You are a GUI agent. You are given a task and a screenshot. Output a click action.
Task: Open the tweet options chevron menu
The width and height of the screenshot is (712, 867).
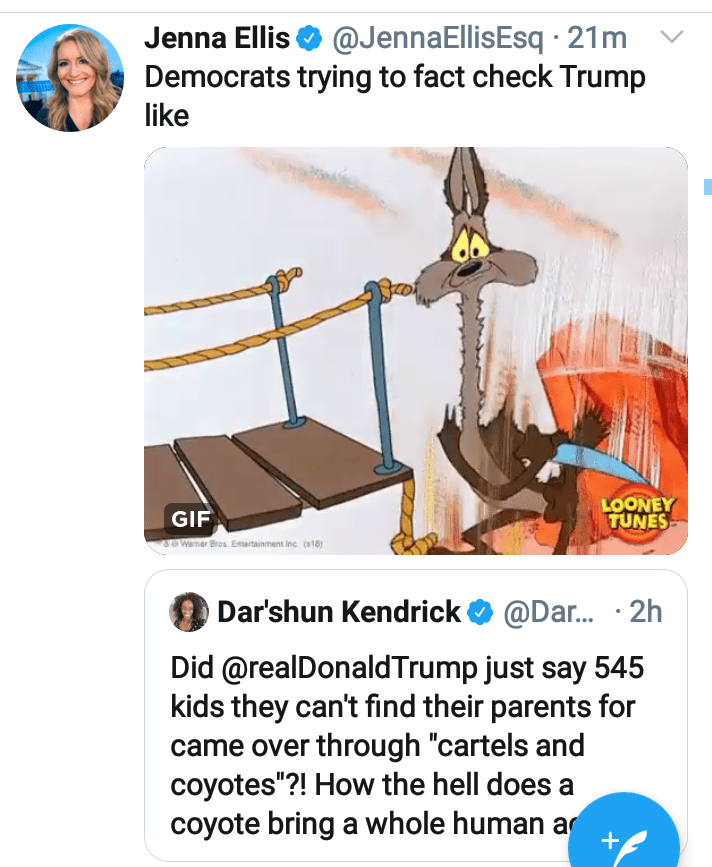point(673,38)
